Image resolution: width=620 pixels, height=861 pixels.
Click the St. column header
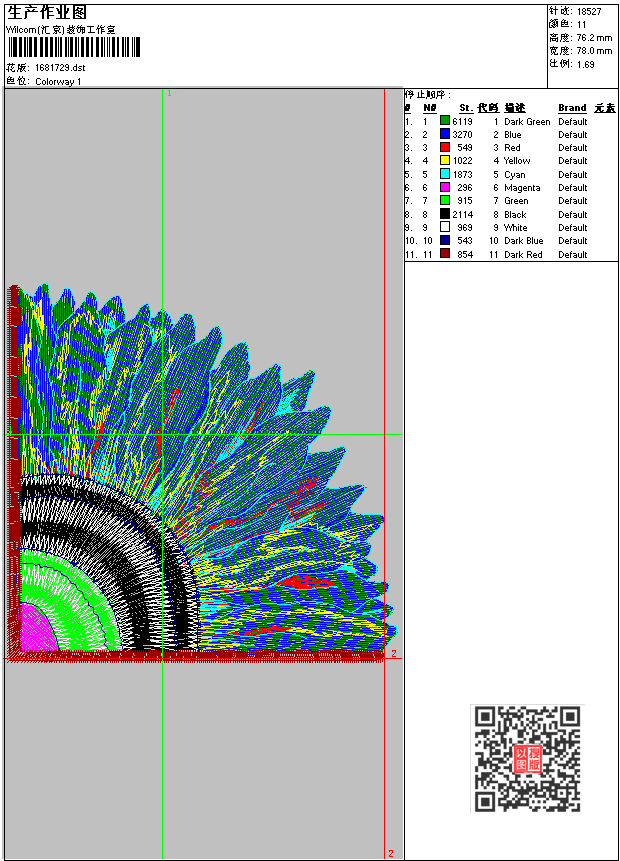(465, 108)
